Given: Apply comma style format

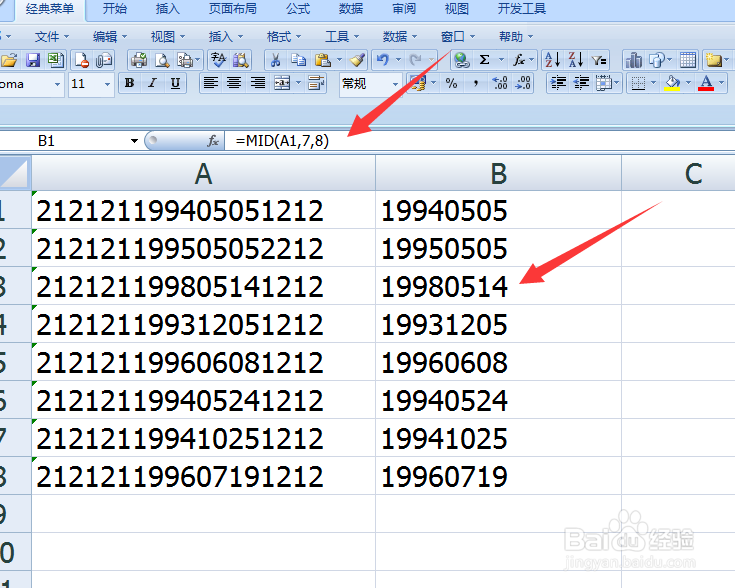Looking at the screenshot, I should (476, 83).
